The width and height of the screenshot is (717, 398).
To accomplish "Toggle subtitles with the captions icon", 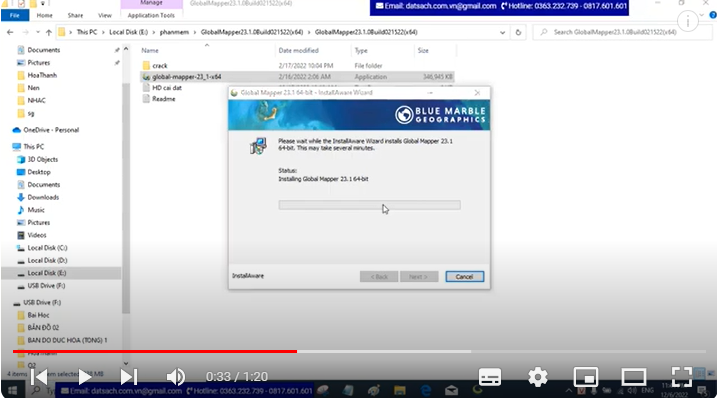I will [x=490, y=377].
